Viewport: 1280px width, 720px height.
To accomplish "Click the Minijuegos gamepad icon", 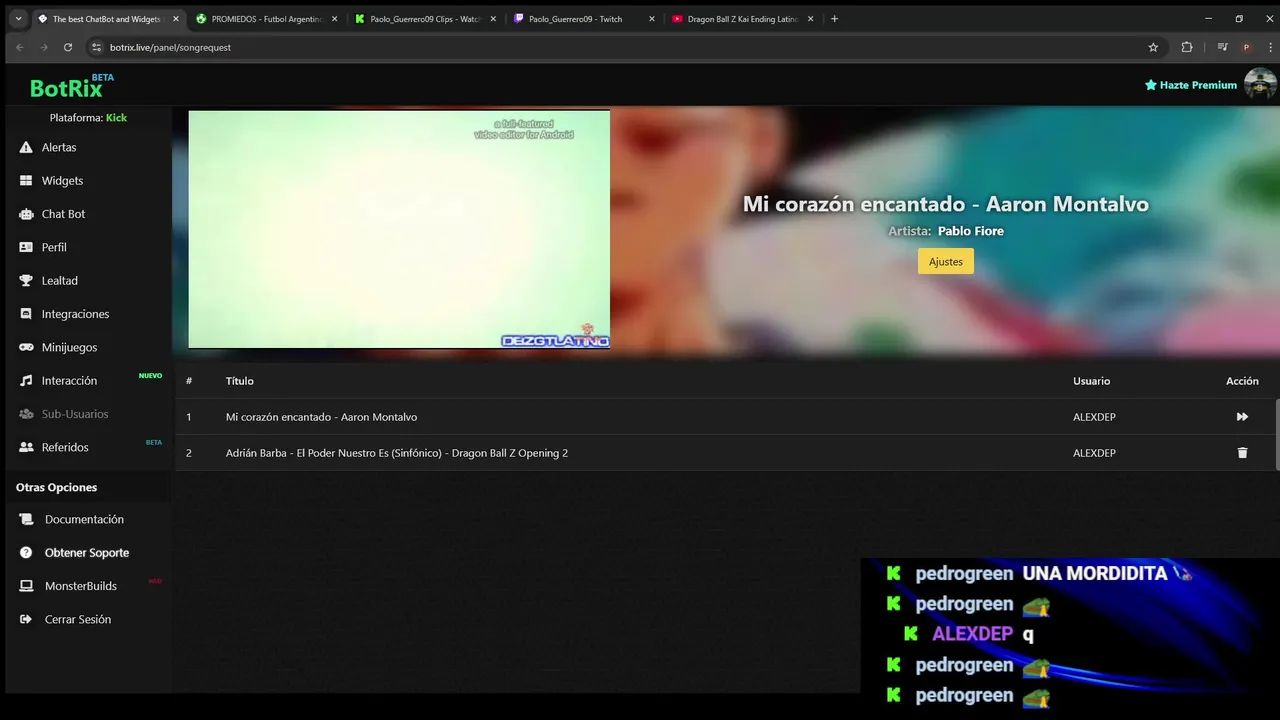I will click(x=26, y=347).
